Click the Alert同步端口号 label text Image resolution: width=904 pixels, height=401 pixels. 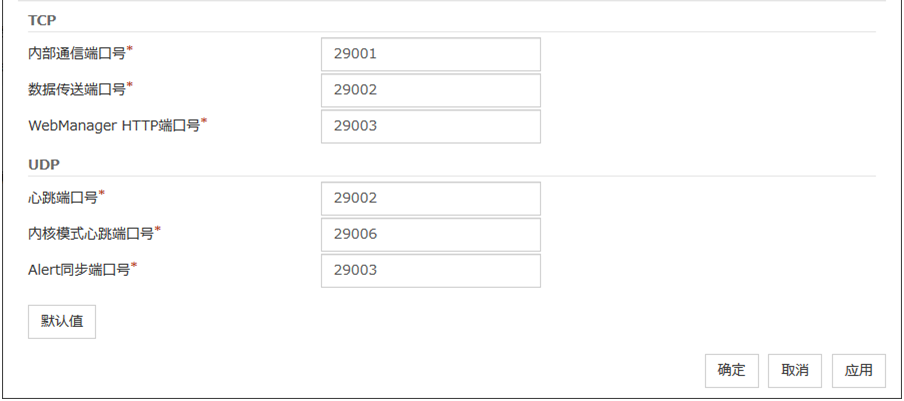79,270
